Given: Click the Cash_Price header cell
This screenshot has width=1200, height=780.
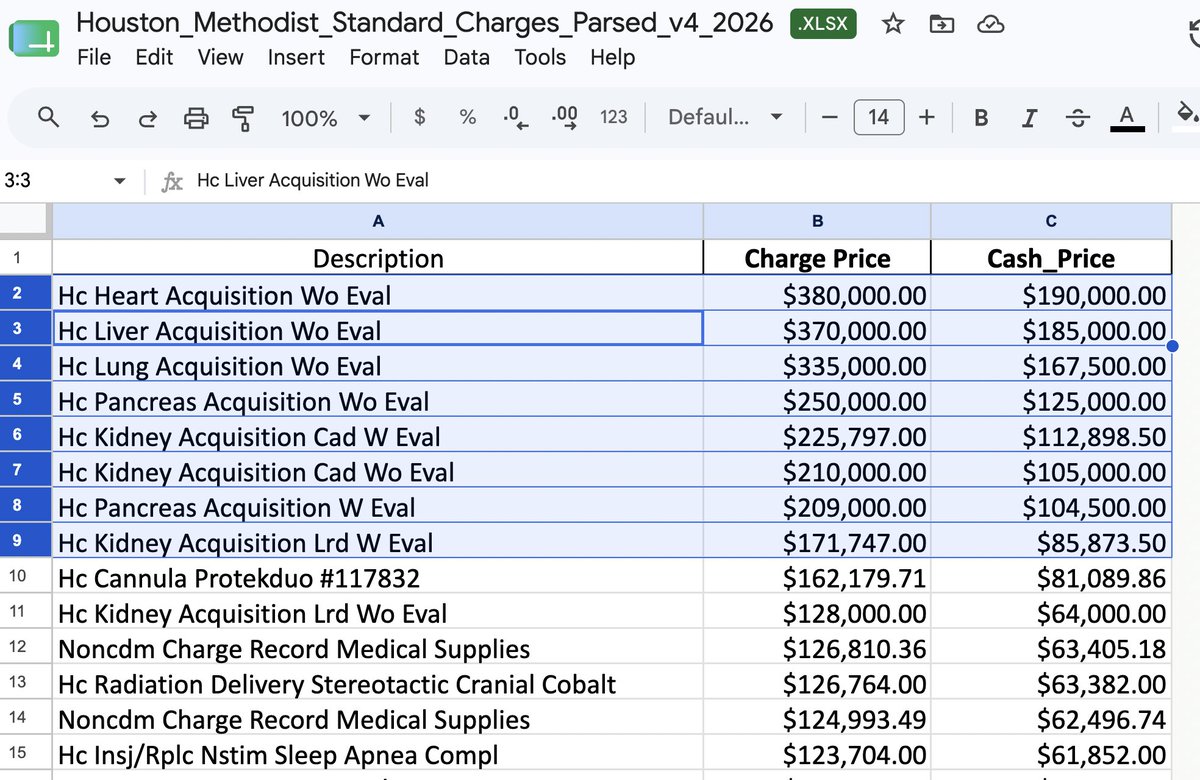Looking at the screenshot, I should coord(1051,258).
